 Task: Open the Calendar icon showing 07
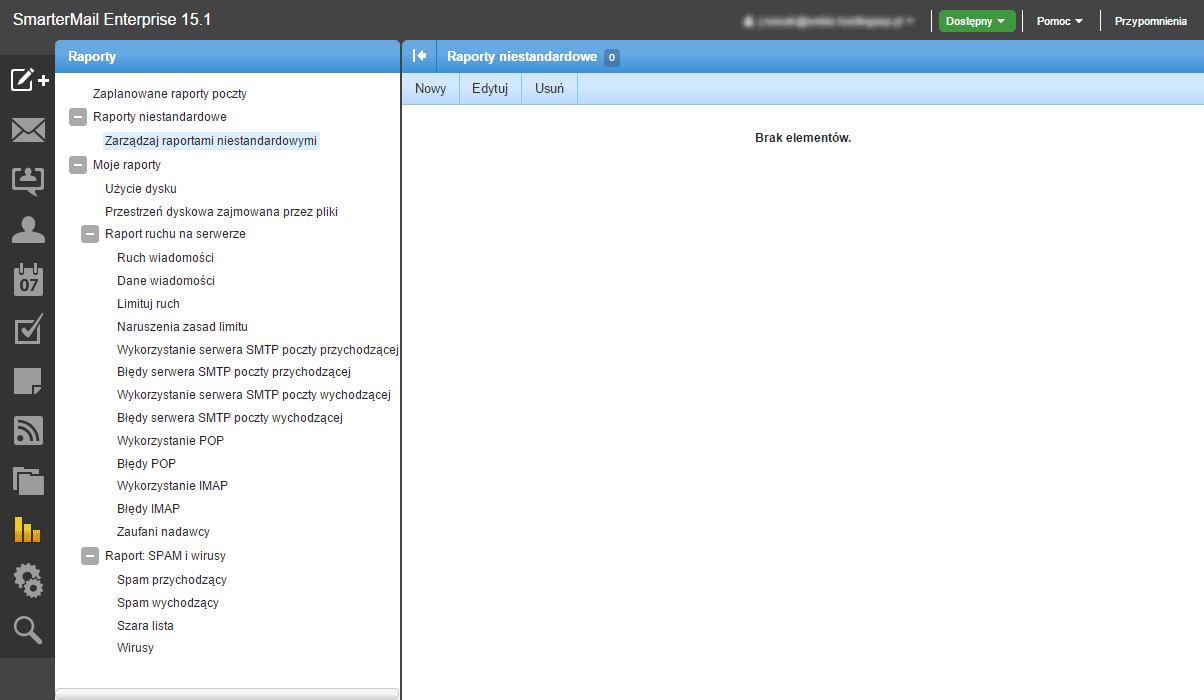tap(28, 280)
